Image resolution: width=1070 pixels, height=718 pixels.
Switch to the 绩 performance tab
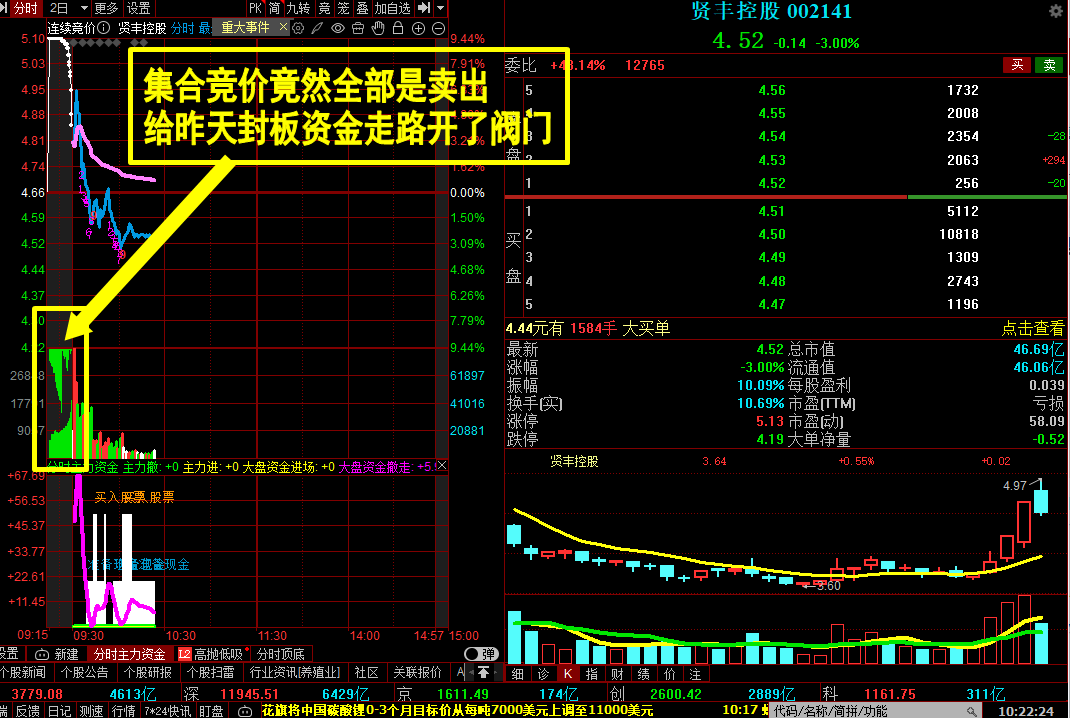pyautogui.click(x=644, y=674)
